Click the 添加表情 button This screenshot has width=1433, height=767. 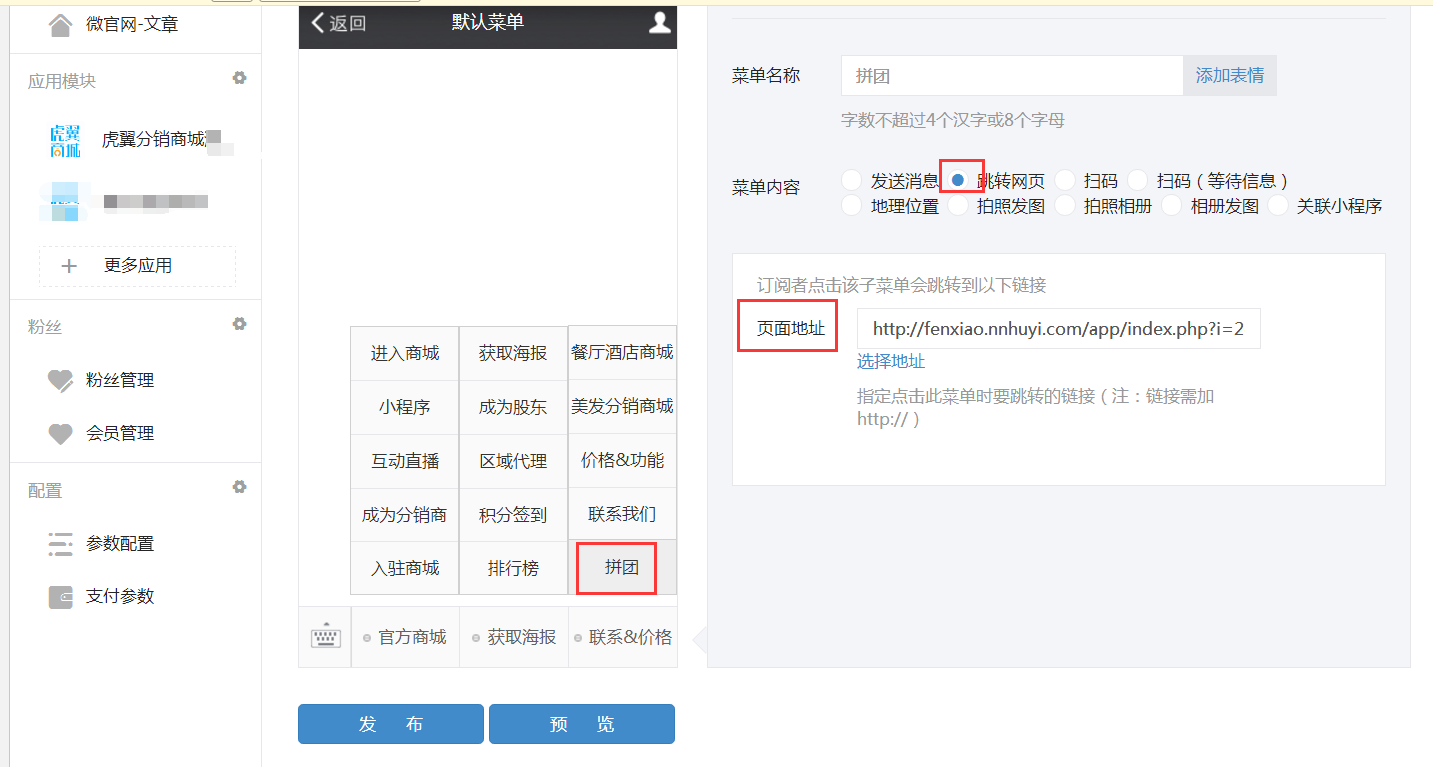1230,75
